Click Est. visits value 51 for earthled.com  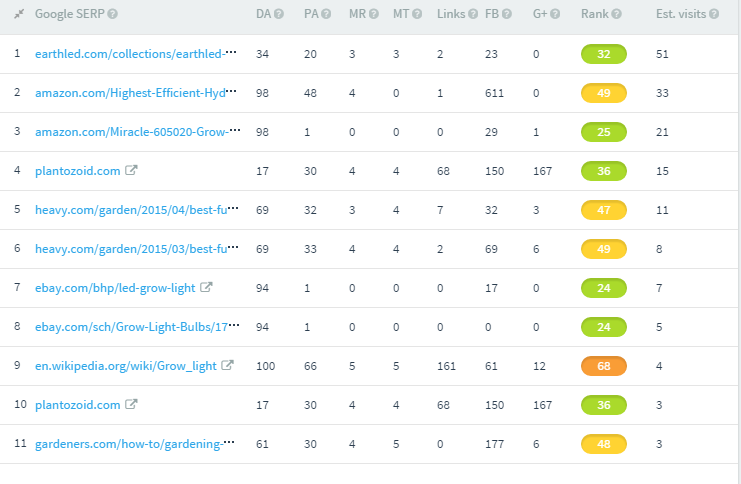point(662,54)
